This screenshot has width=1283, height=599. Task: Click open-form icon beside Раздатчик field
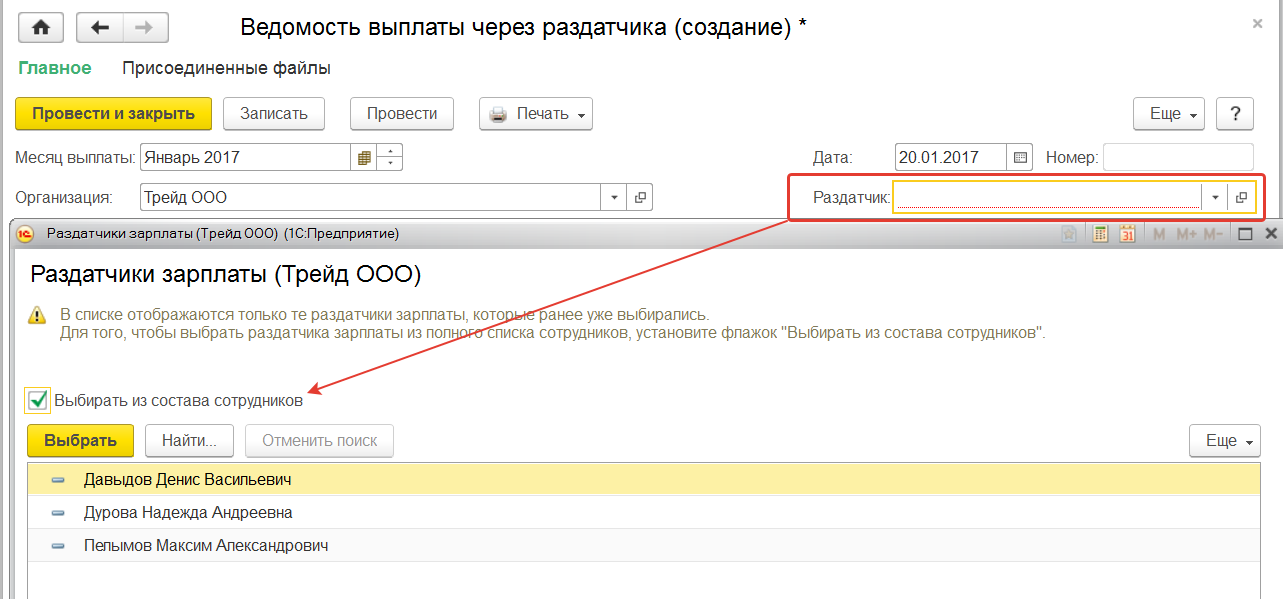[x=1241, y=197]
